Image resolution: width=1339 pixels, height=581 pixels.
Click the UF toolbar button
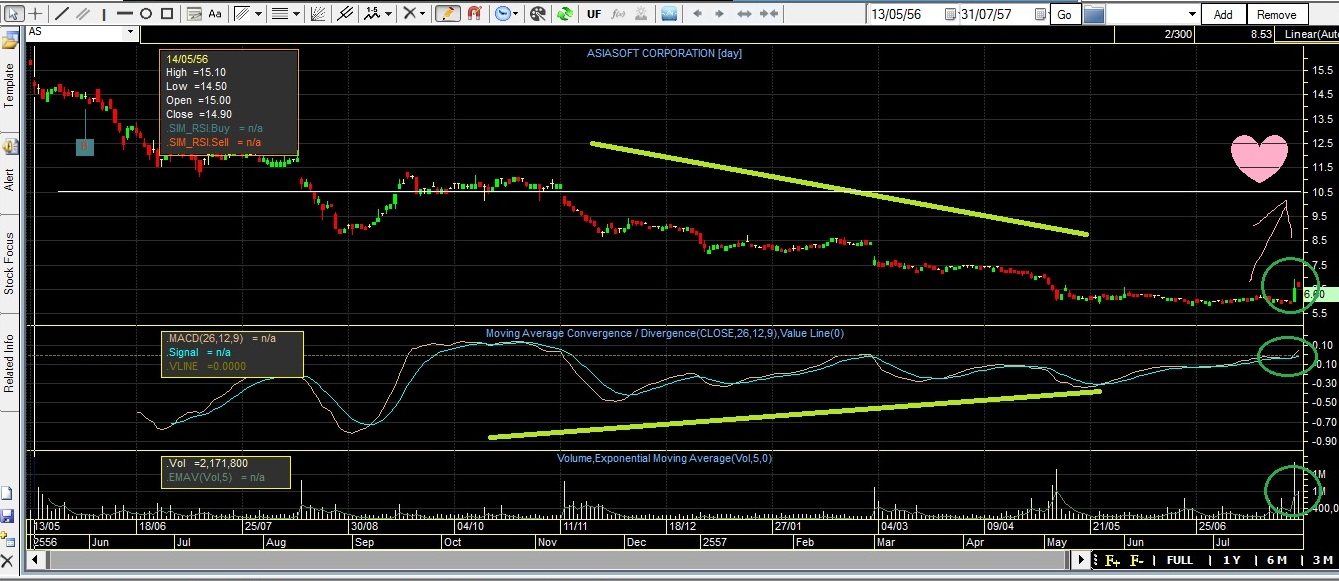594,14
